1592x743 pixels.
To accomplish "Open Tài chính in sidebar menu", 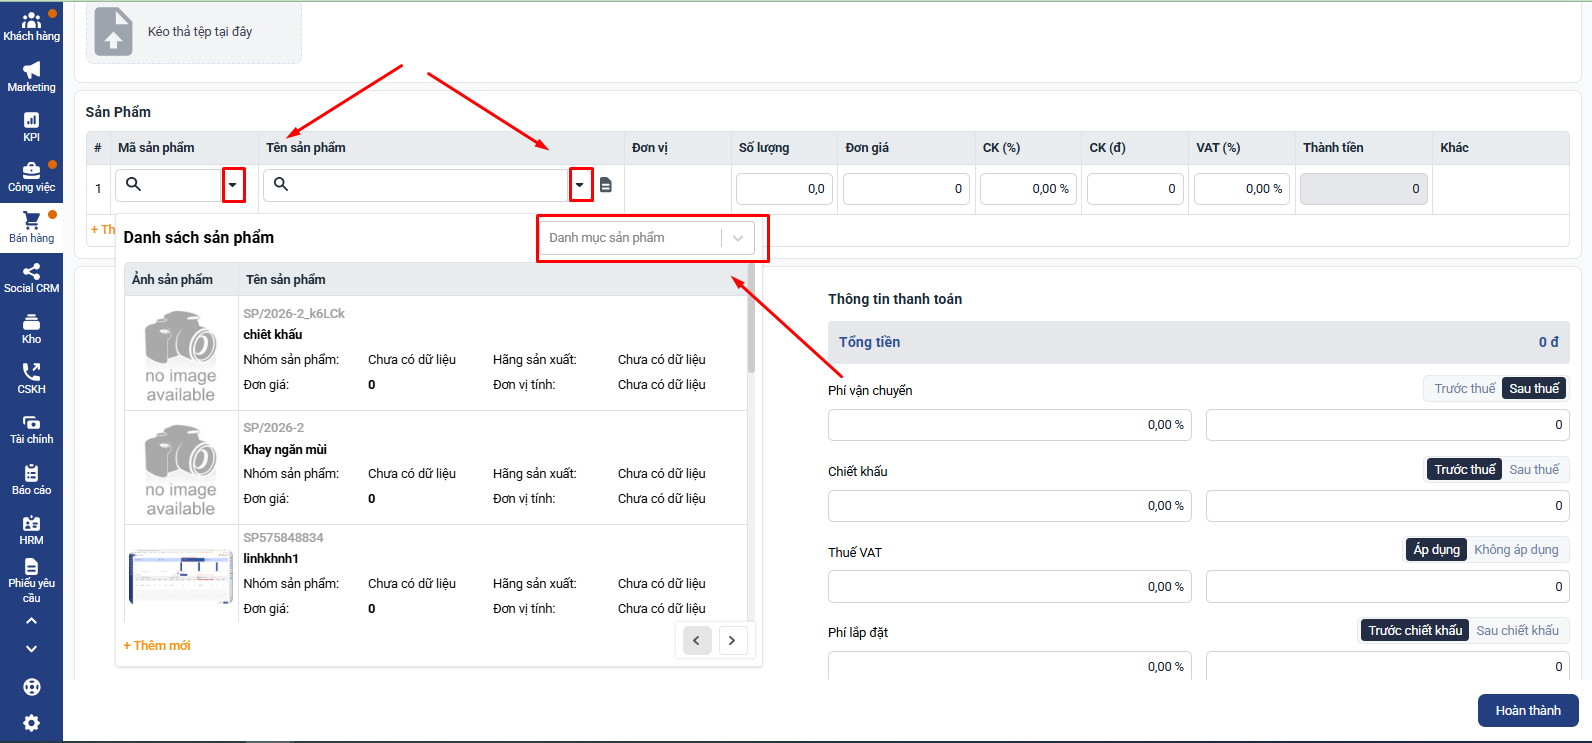I will coord(31,428).
